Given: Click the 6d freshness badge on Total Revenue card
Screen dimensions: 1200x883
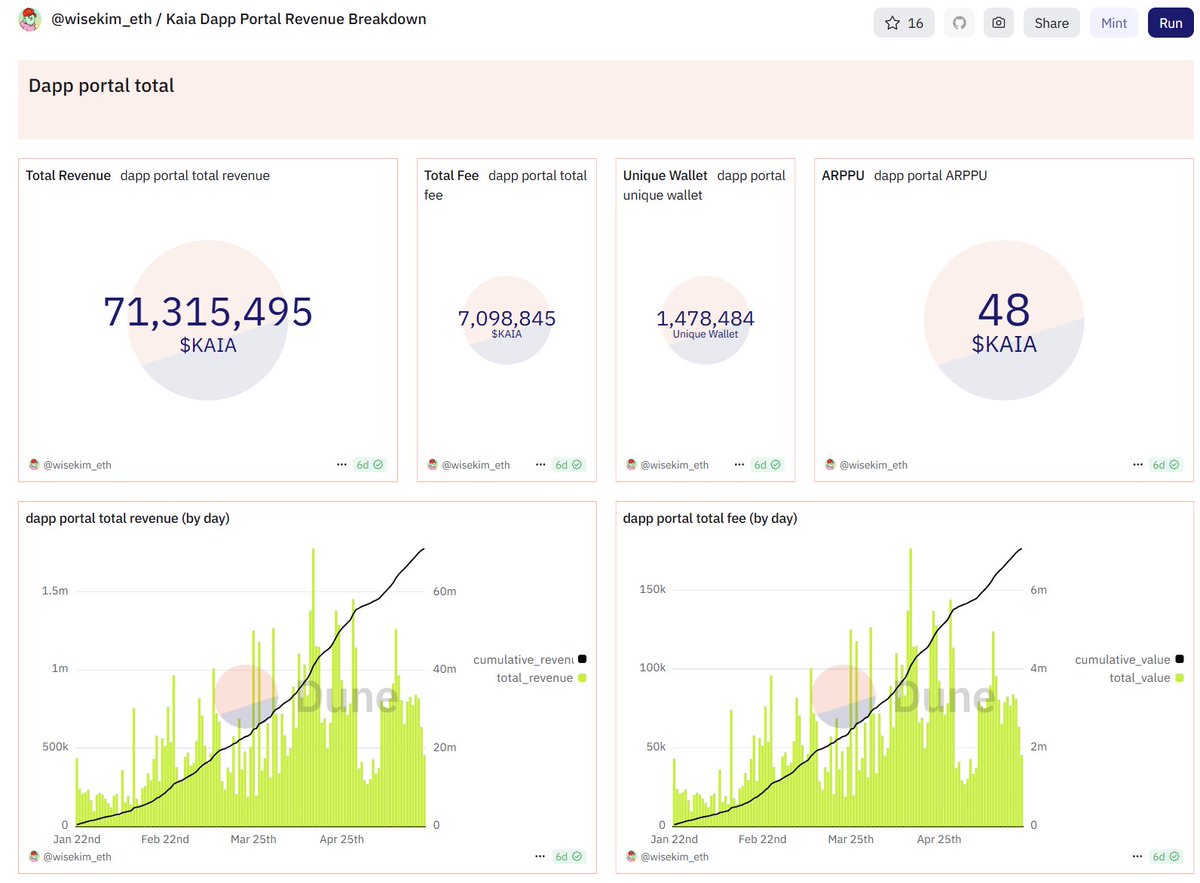Looking at the screenshot, I should [370, 465].
